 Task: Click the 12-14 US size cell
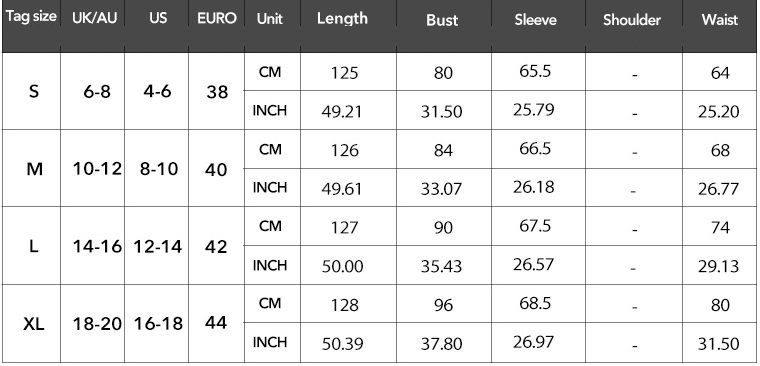pos(158,247)
